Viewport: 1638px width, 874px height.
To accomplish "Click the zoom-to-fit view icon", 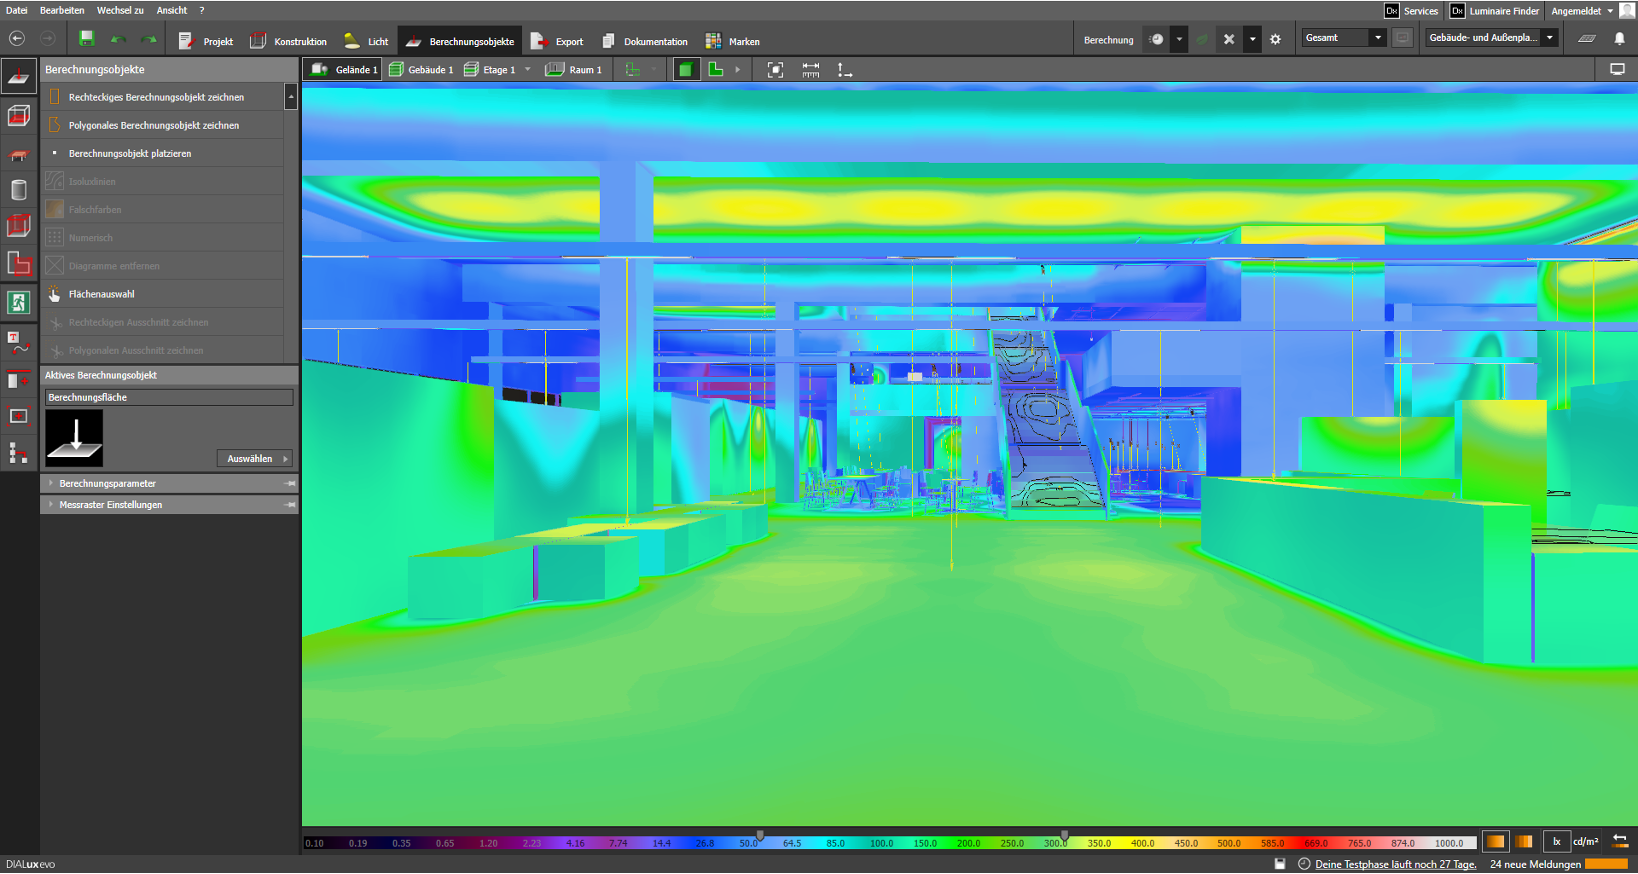I will [x=775, y=70].
